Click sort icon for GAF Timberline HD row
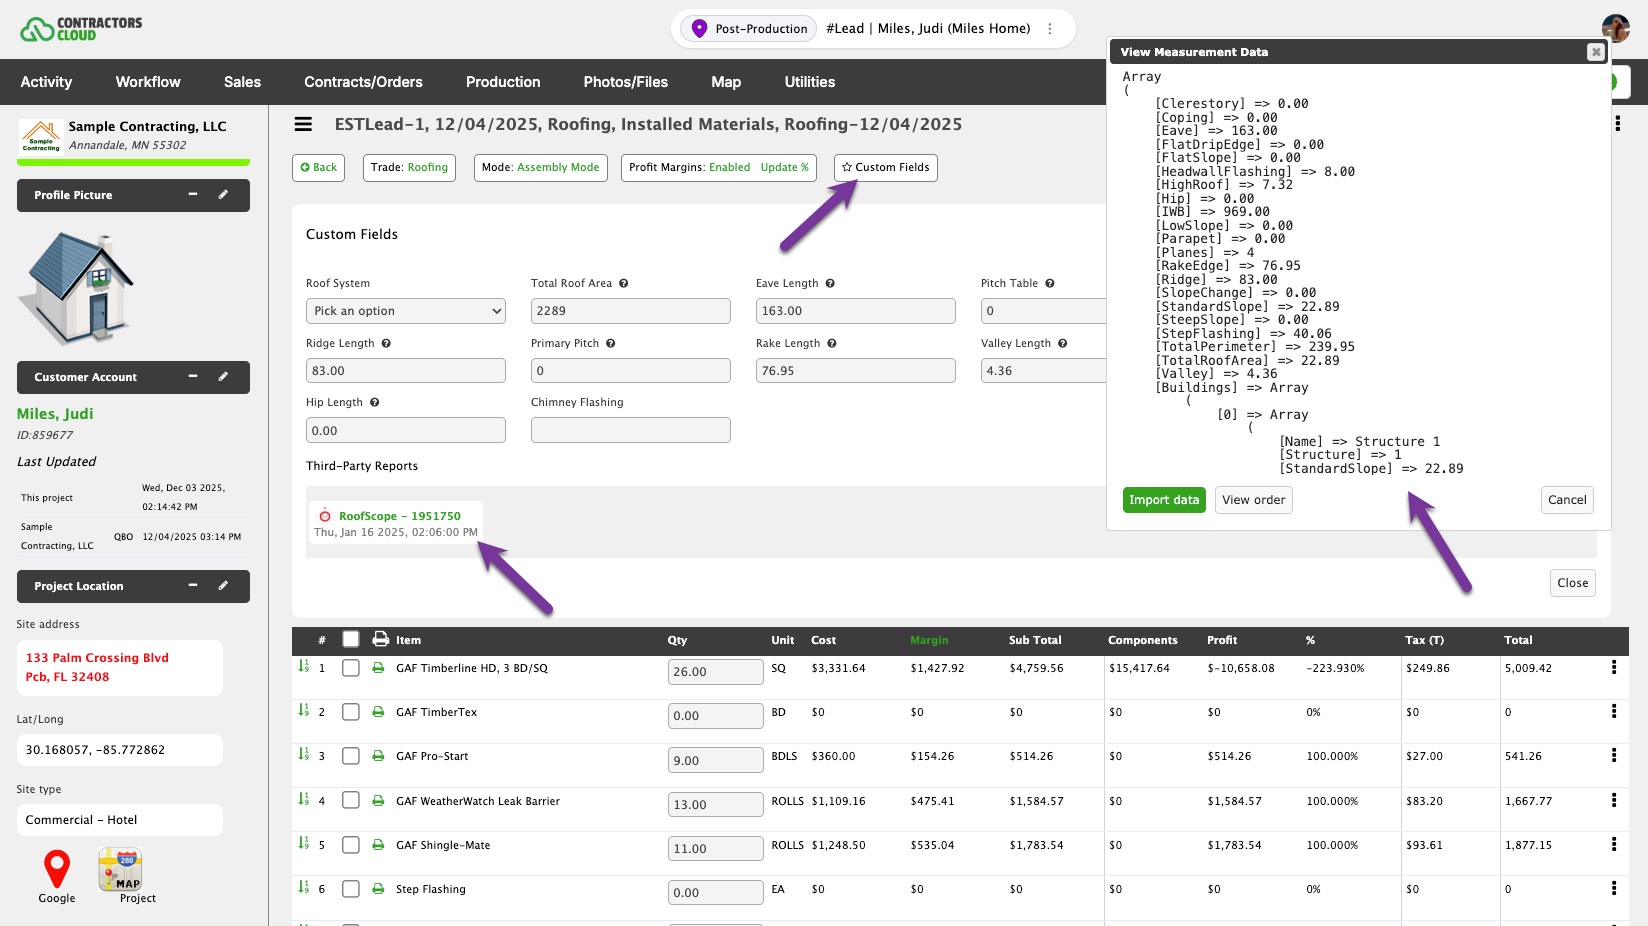Screen dimensions: 1648x926 click(303, 666)
